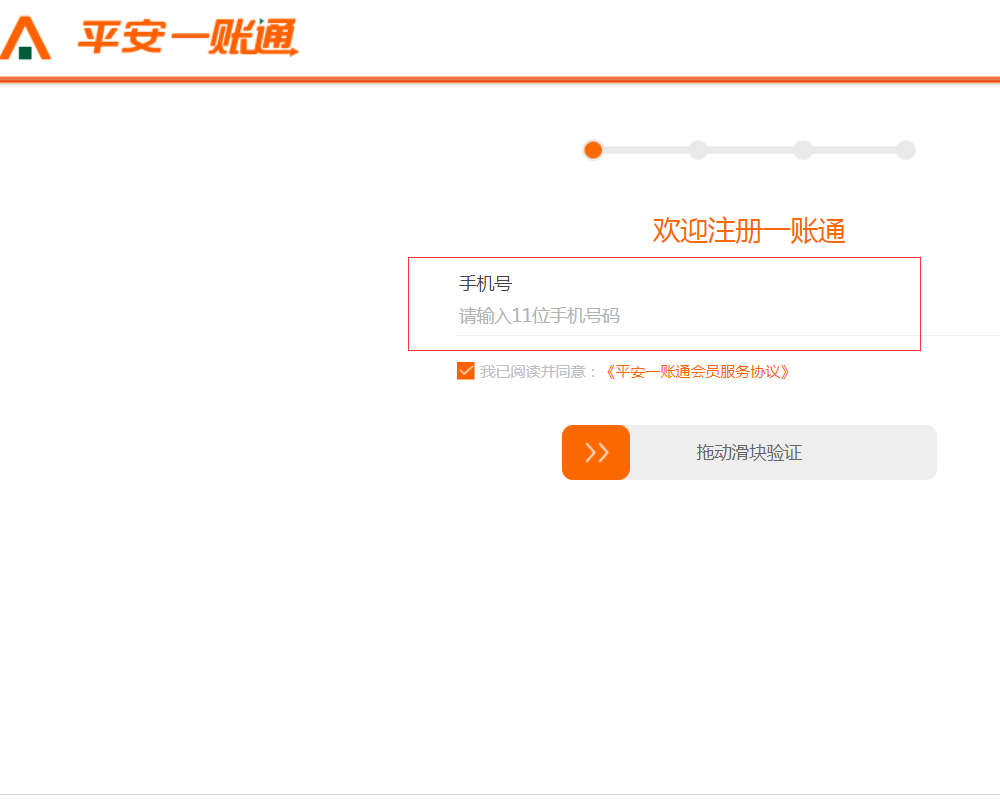The height and width of the screenshot is (800, 1000).
Task: Click the 欢迎注册一账通 heading
Action: pos(749,231)
